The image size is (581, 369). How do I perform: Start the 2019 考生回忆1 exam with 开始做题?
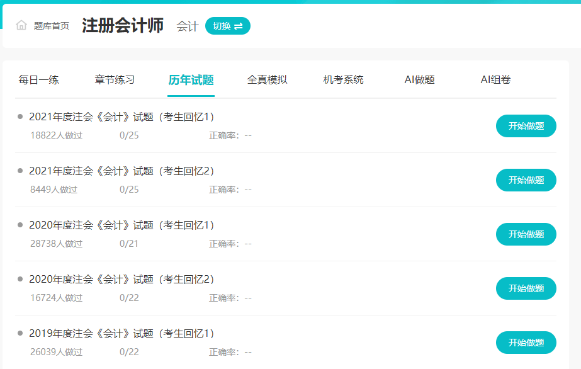(526, 342)
